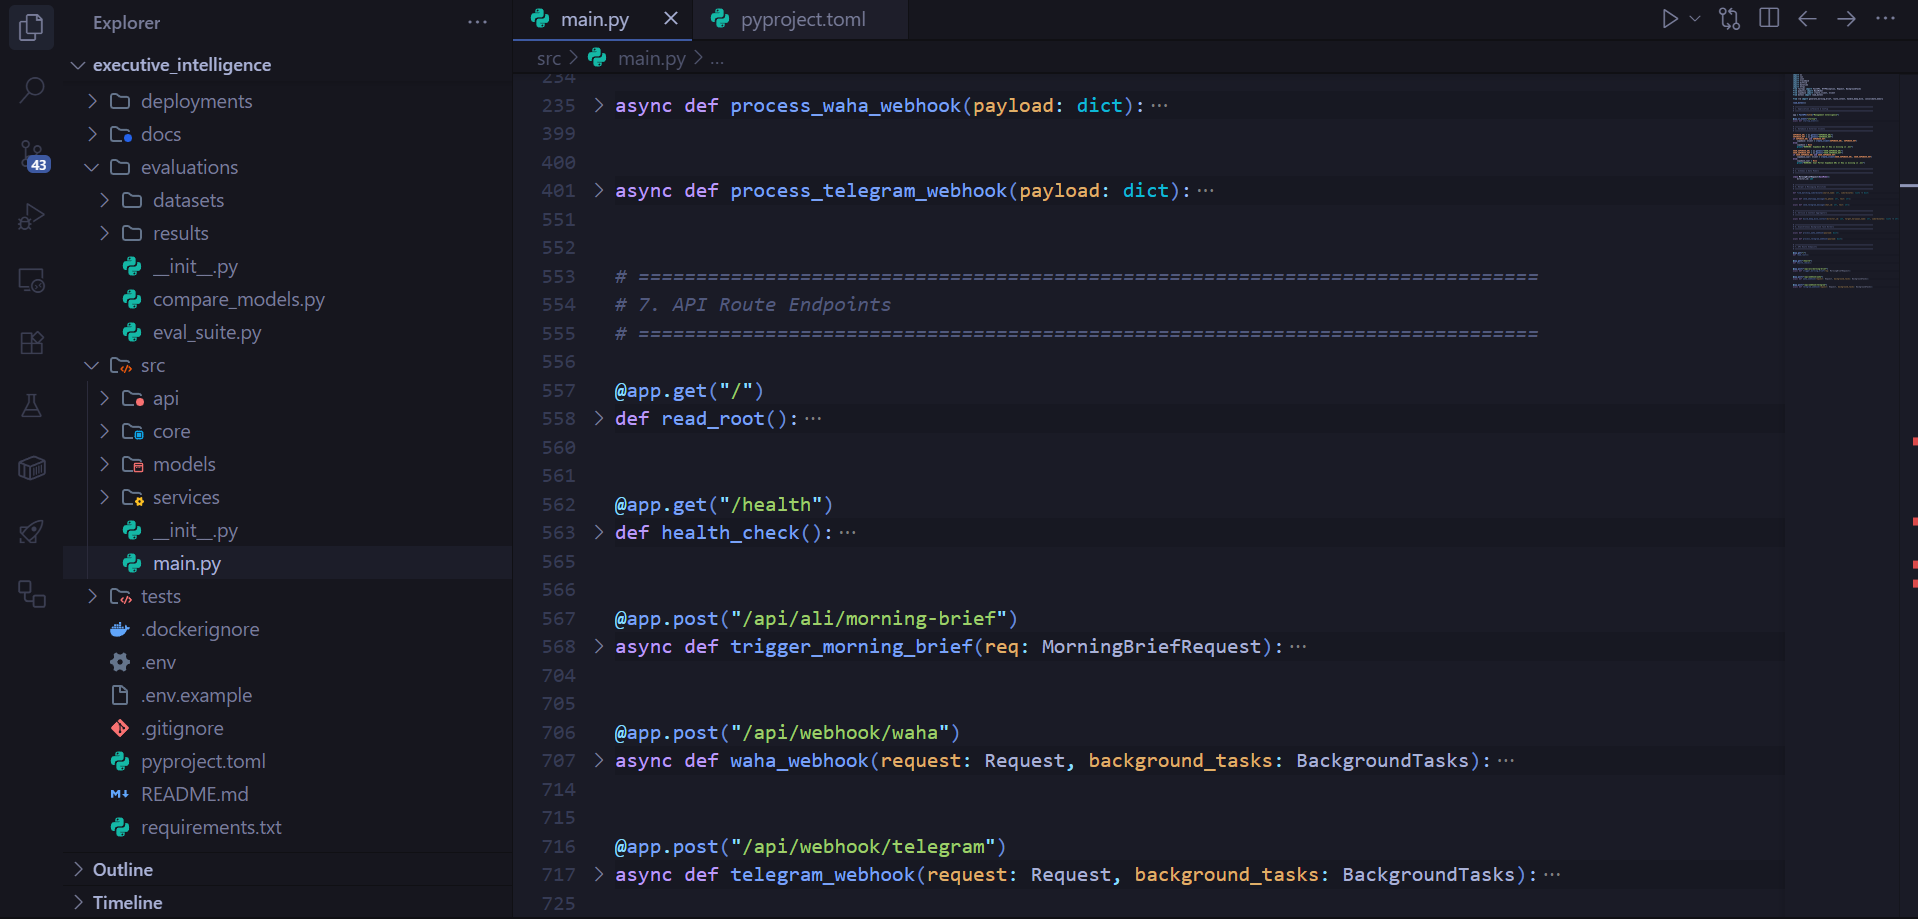Split the editor to the right

(x=1768, y=19)
